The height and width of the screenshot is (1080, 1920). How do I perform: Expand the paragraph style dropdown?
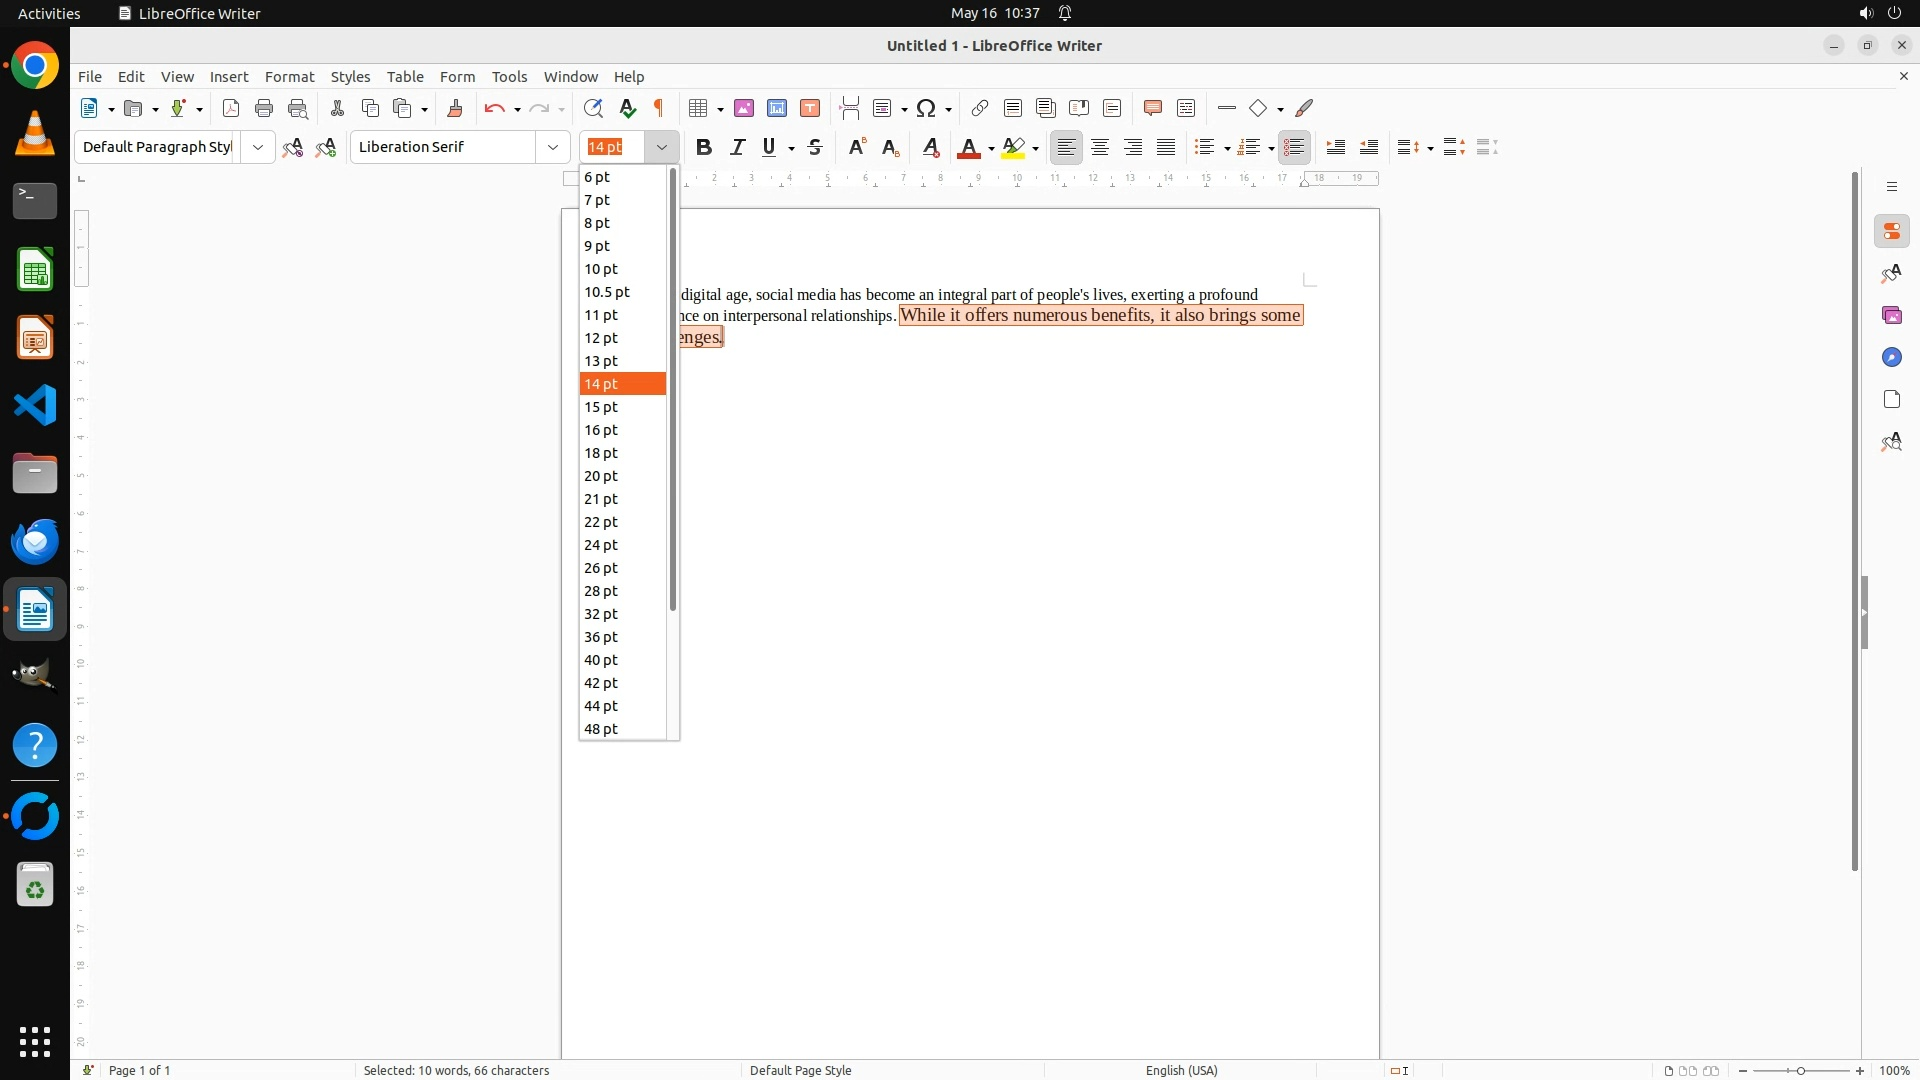pos(258,147)
